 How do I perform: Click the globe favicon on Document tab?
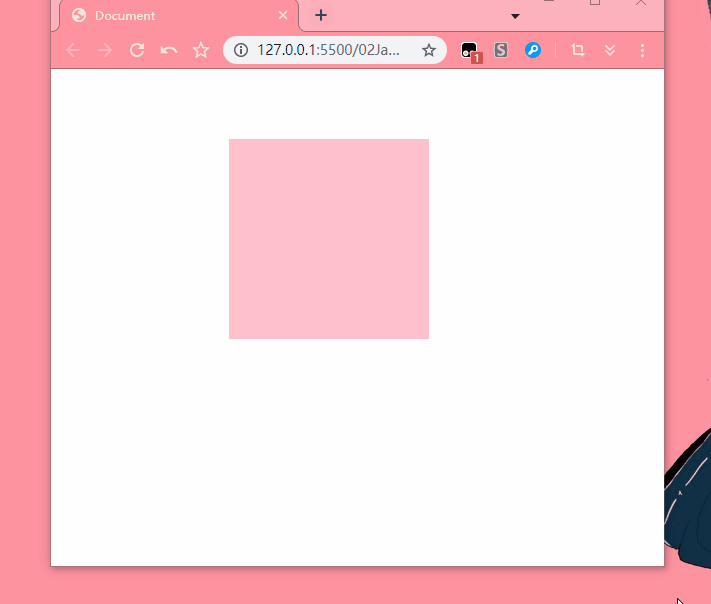79,15
